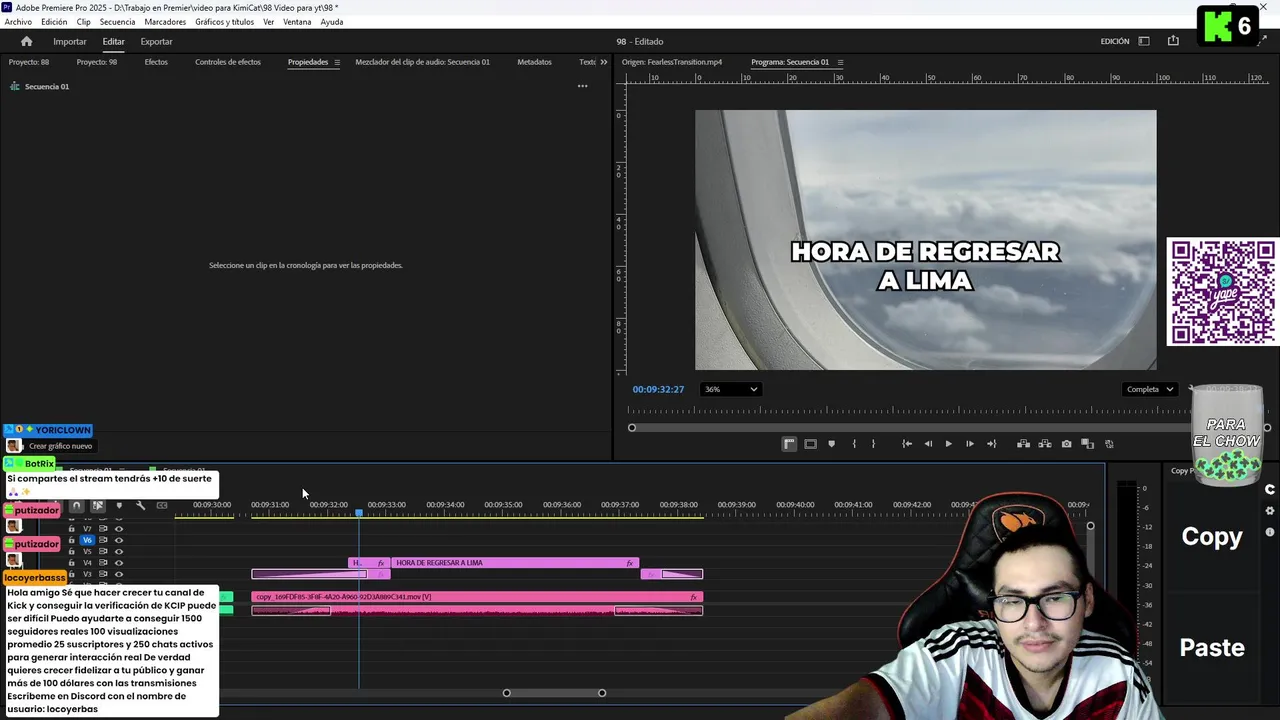Open the Archivo menu
The height and width of the screenshot is (720, 1280).
[x=18, y=22]
